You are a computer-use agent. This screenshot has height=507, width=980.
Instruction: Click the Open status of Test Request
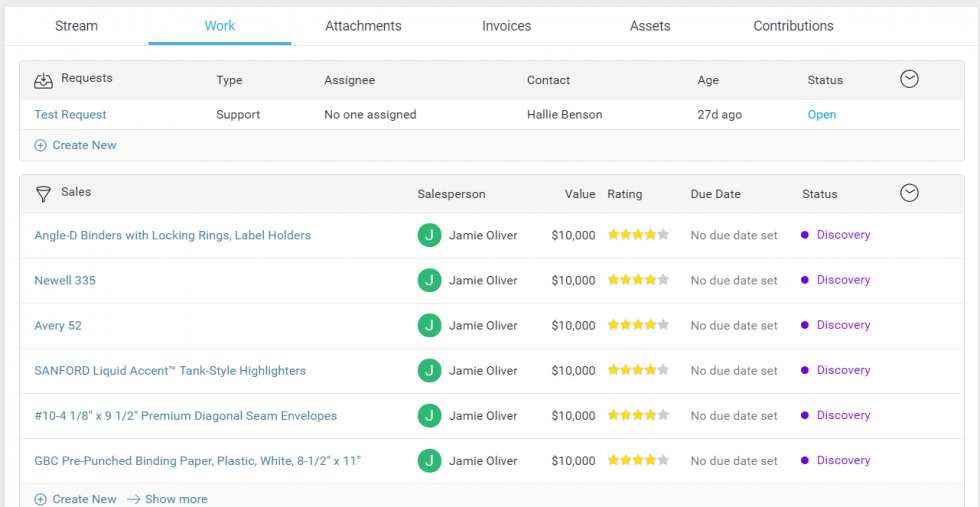pyautogui.click(x=821, y=115)
